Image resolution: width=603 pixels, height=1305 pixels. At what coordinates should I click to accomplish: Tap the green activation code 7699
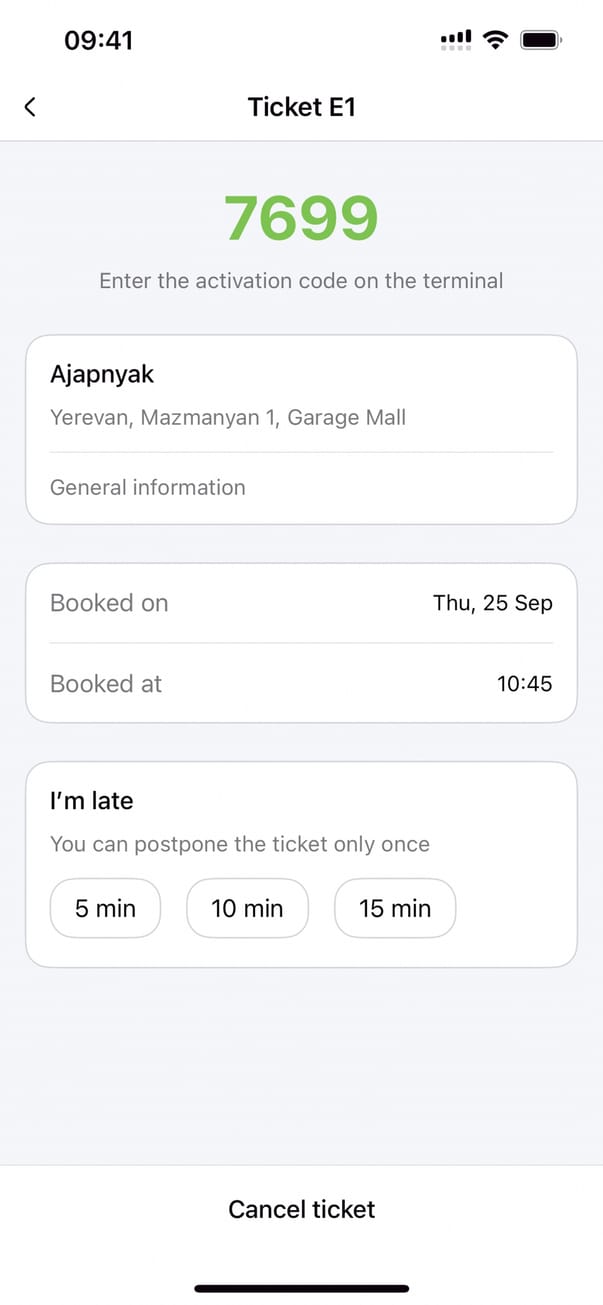[301, 219]
